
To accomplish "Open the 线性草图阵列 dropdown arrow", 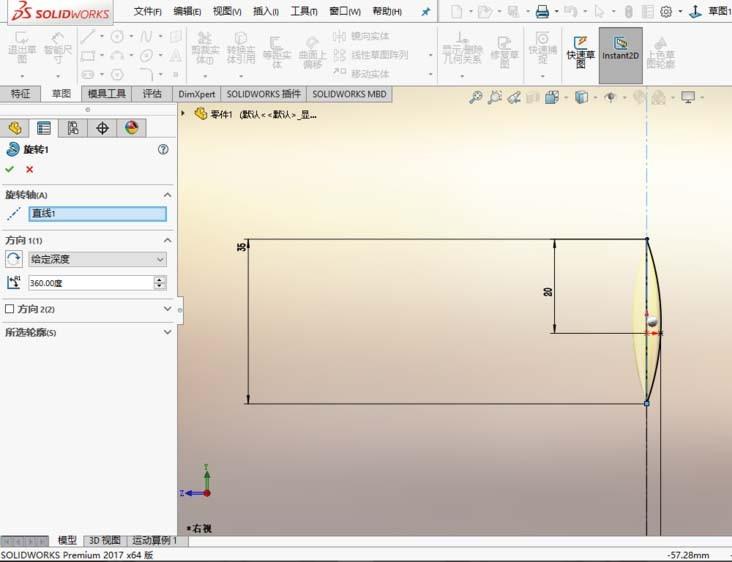I will (x=430, y=55).
